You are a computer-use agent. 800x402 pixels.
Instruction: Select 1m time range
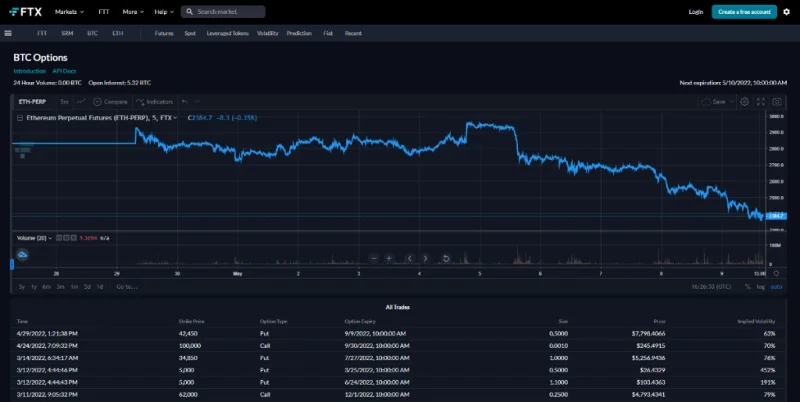pyautogui.click(x=74, y=287)
